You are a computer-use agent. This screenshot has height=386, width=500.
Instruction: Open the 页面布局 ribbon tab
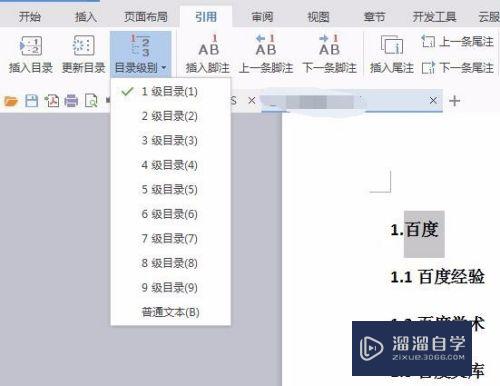(146, 16)
